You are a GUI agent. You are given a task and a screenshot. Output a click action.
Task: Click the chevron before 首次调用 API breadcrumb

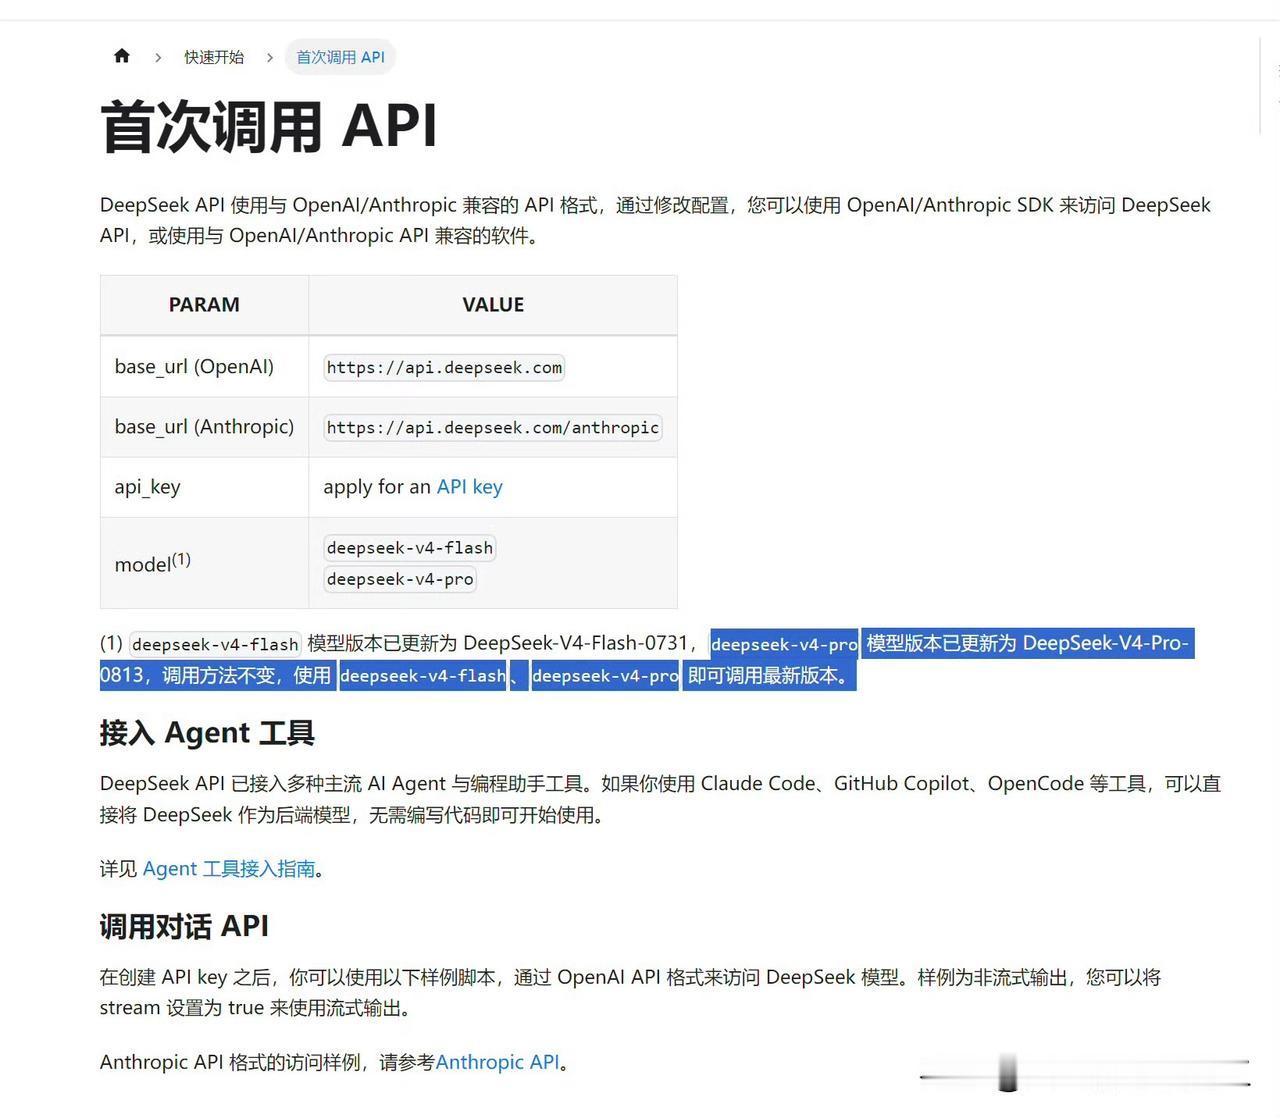[270, 58]
